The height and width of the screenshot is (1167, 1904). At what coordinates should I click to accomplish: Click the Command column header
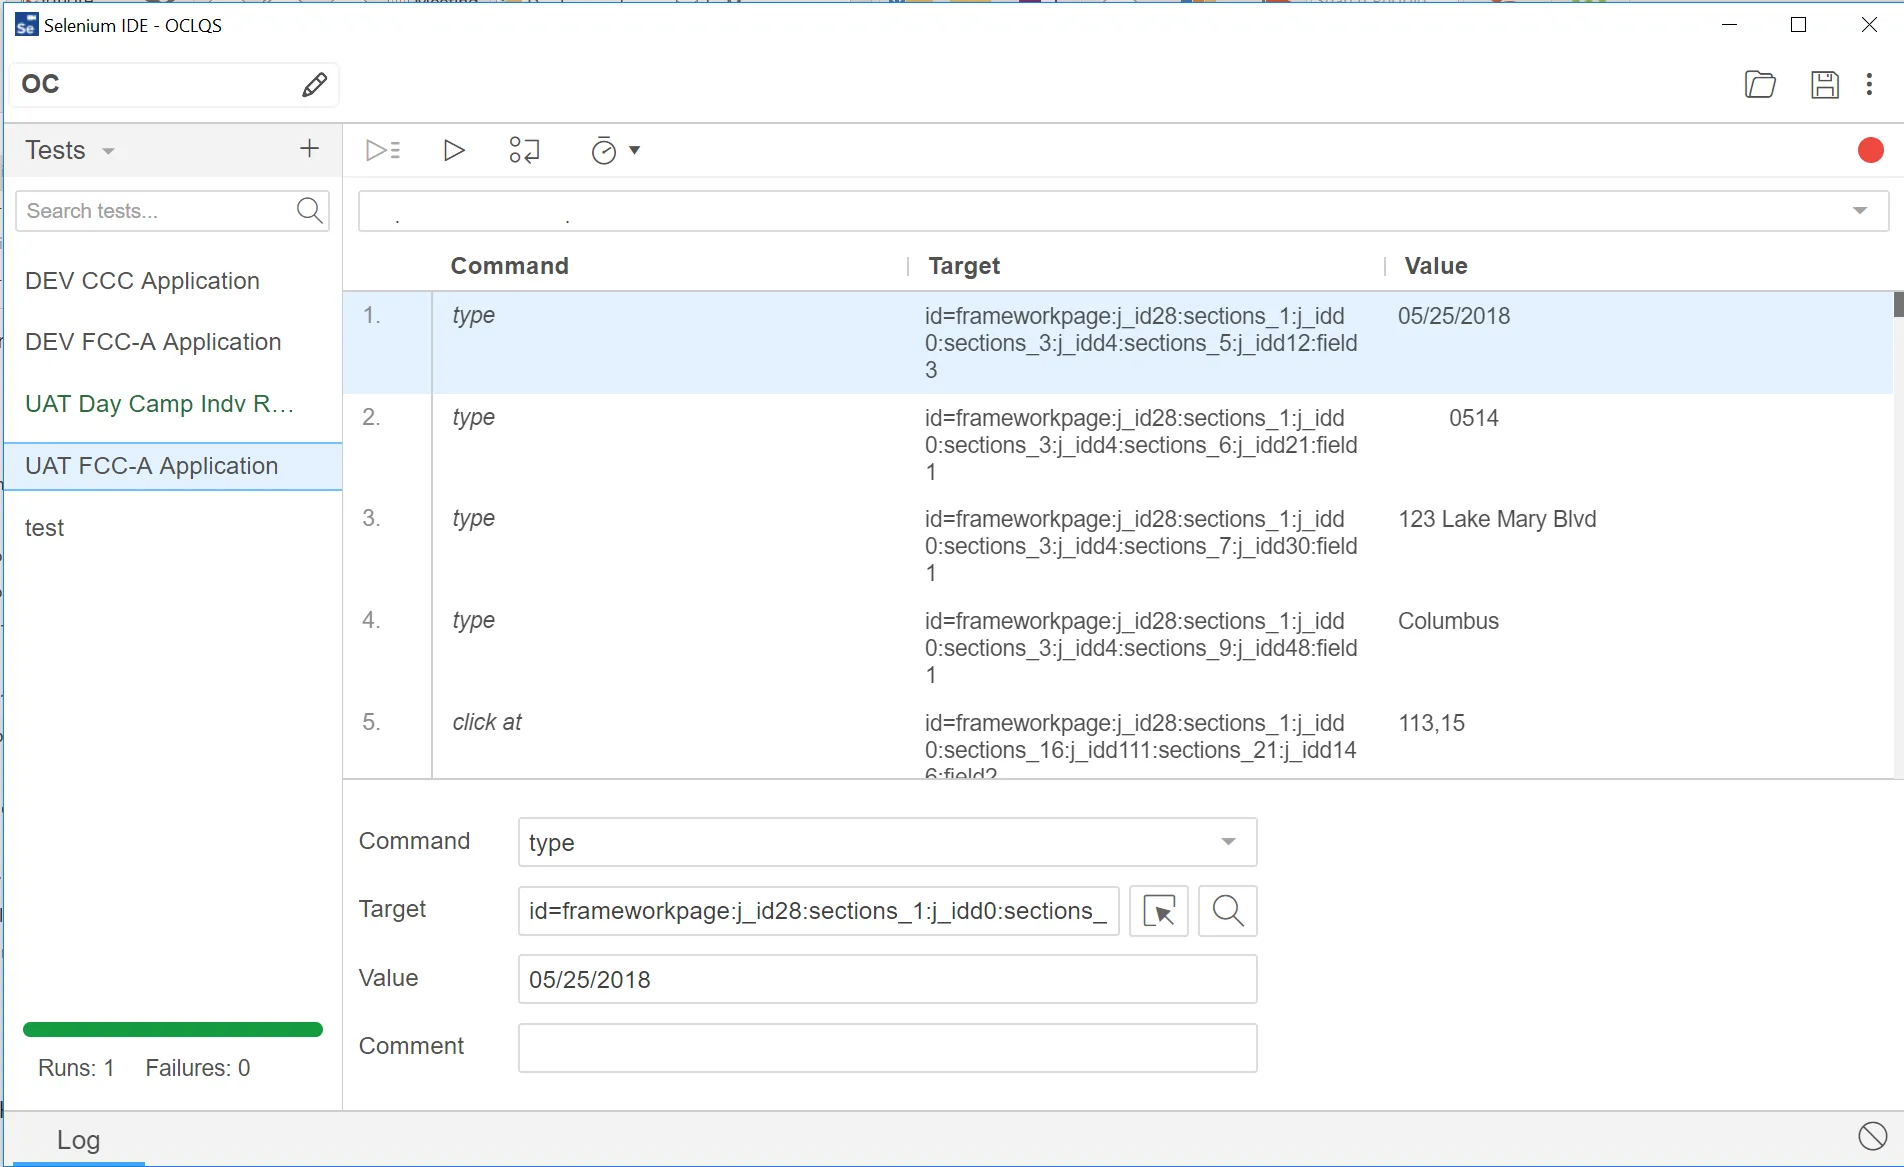tap(509, 266)
